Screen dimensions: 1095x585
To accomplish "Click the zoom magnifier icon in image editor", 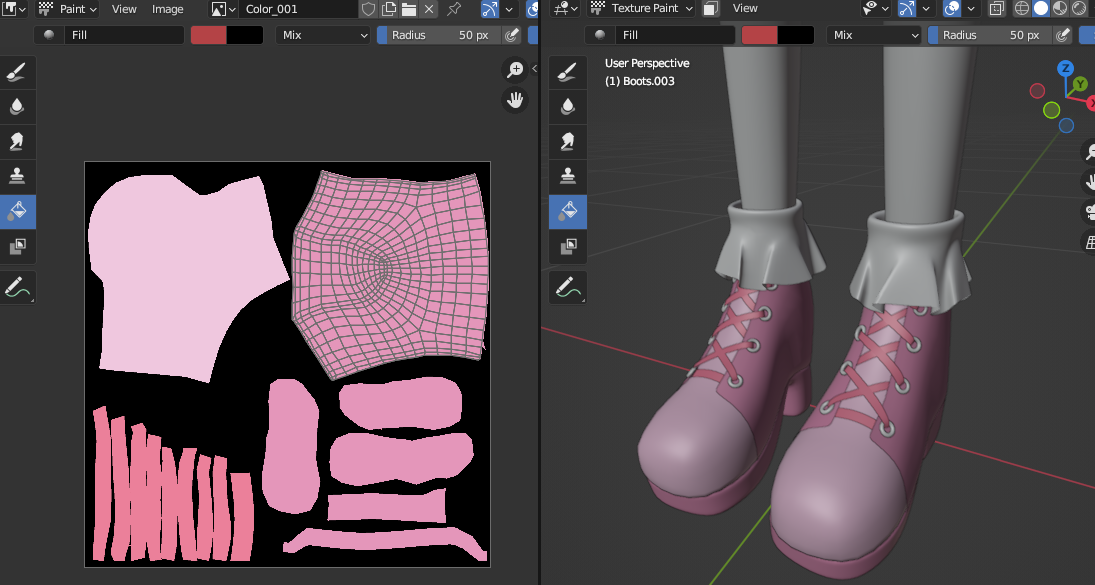I will (515, 69).
